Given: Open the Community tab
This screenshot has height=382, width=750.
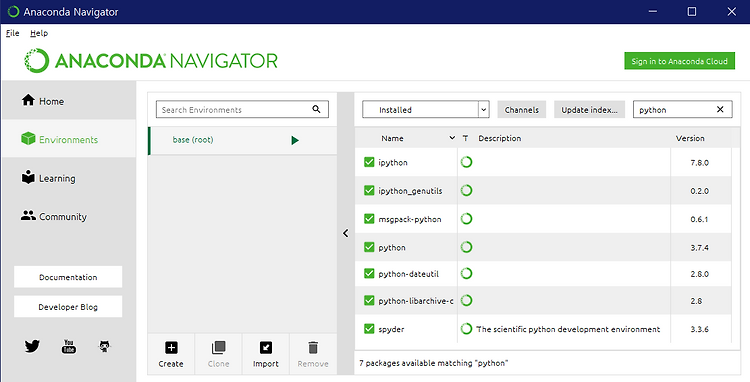Looking at the screenshot, I should click(68, 216).
